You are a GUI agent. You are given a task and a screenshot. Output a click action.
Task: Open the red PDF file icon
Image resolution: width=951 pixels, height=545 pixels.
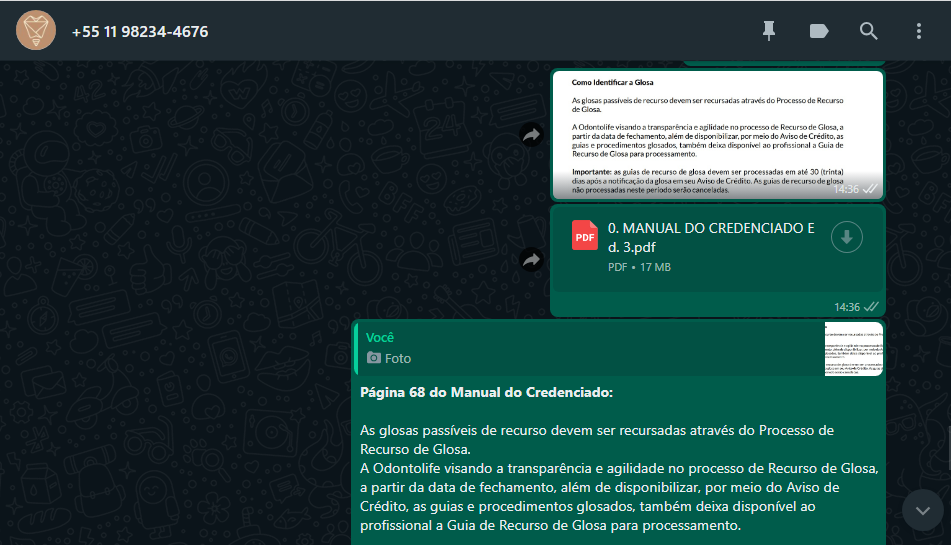(x=585, y=236)
